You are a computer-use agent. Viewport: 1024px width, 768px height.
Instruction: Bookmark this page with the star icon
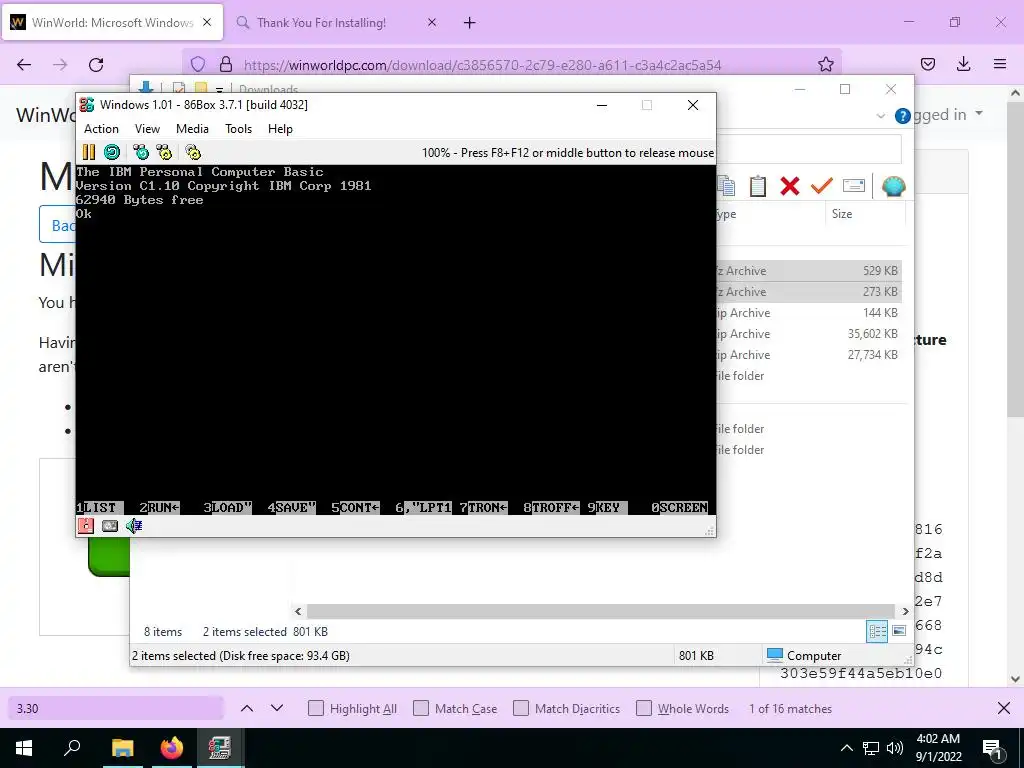point(825,65)
